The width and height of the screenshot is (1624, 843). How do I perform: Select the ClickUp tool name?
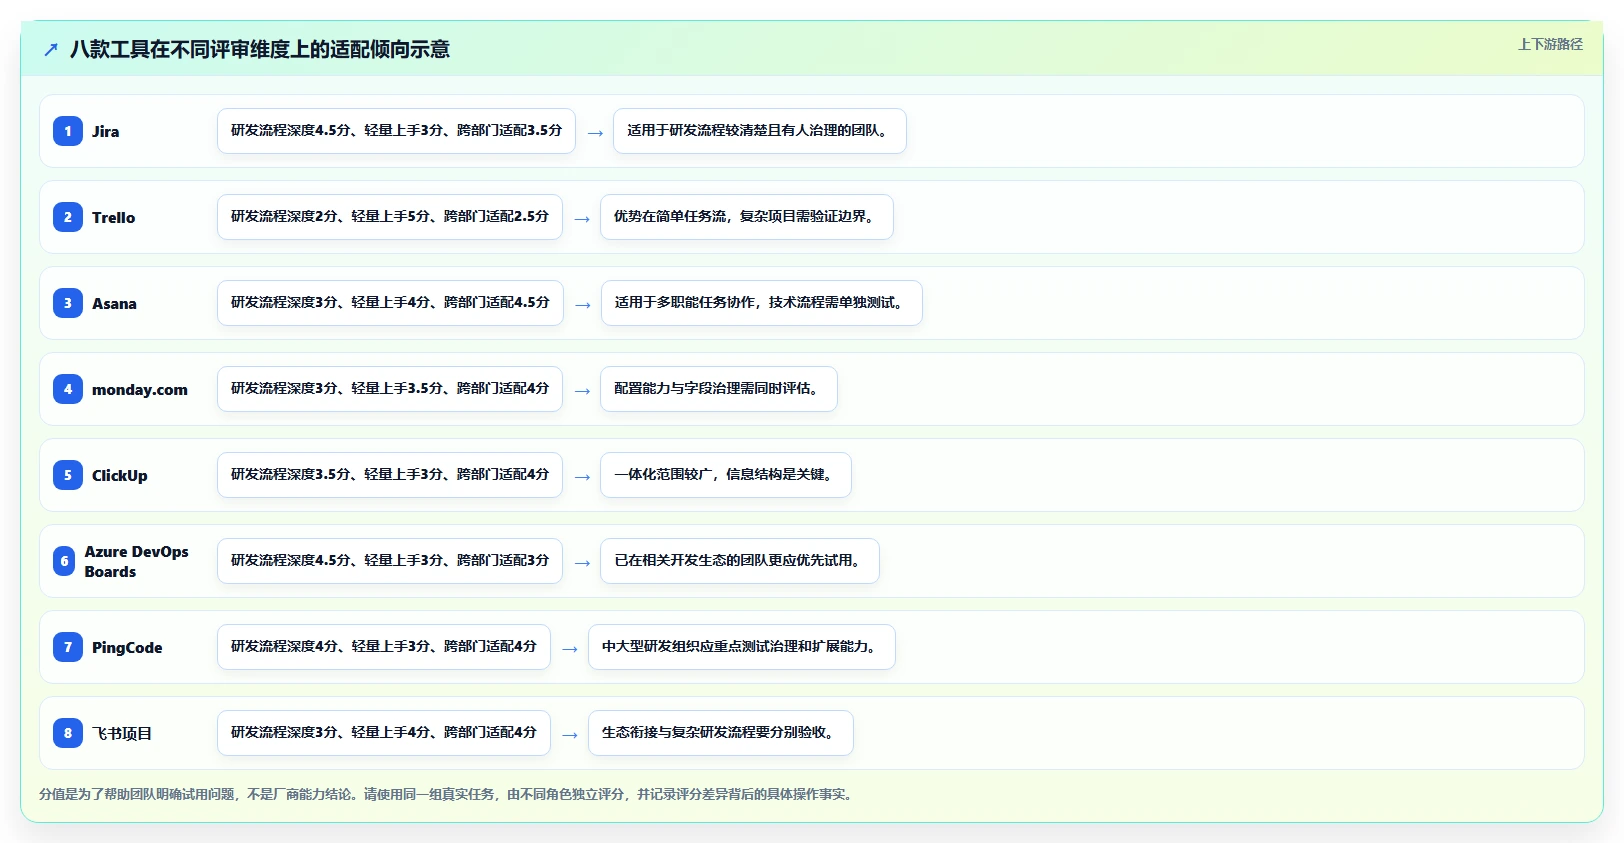[119, 475]
